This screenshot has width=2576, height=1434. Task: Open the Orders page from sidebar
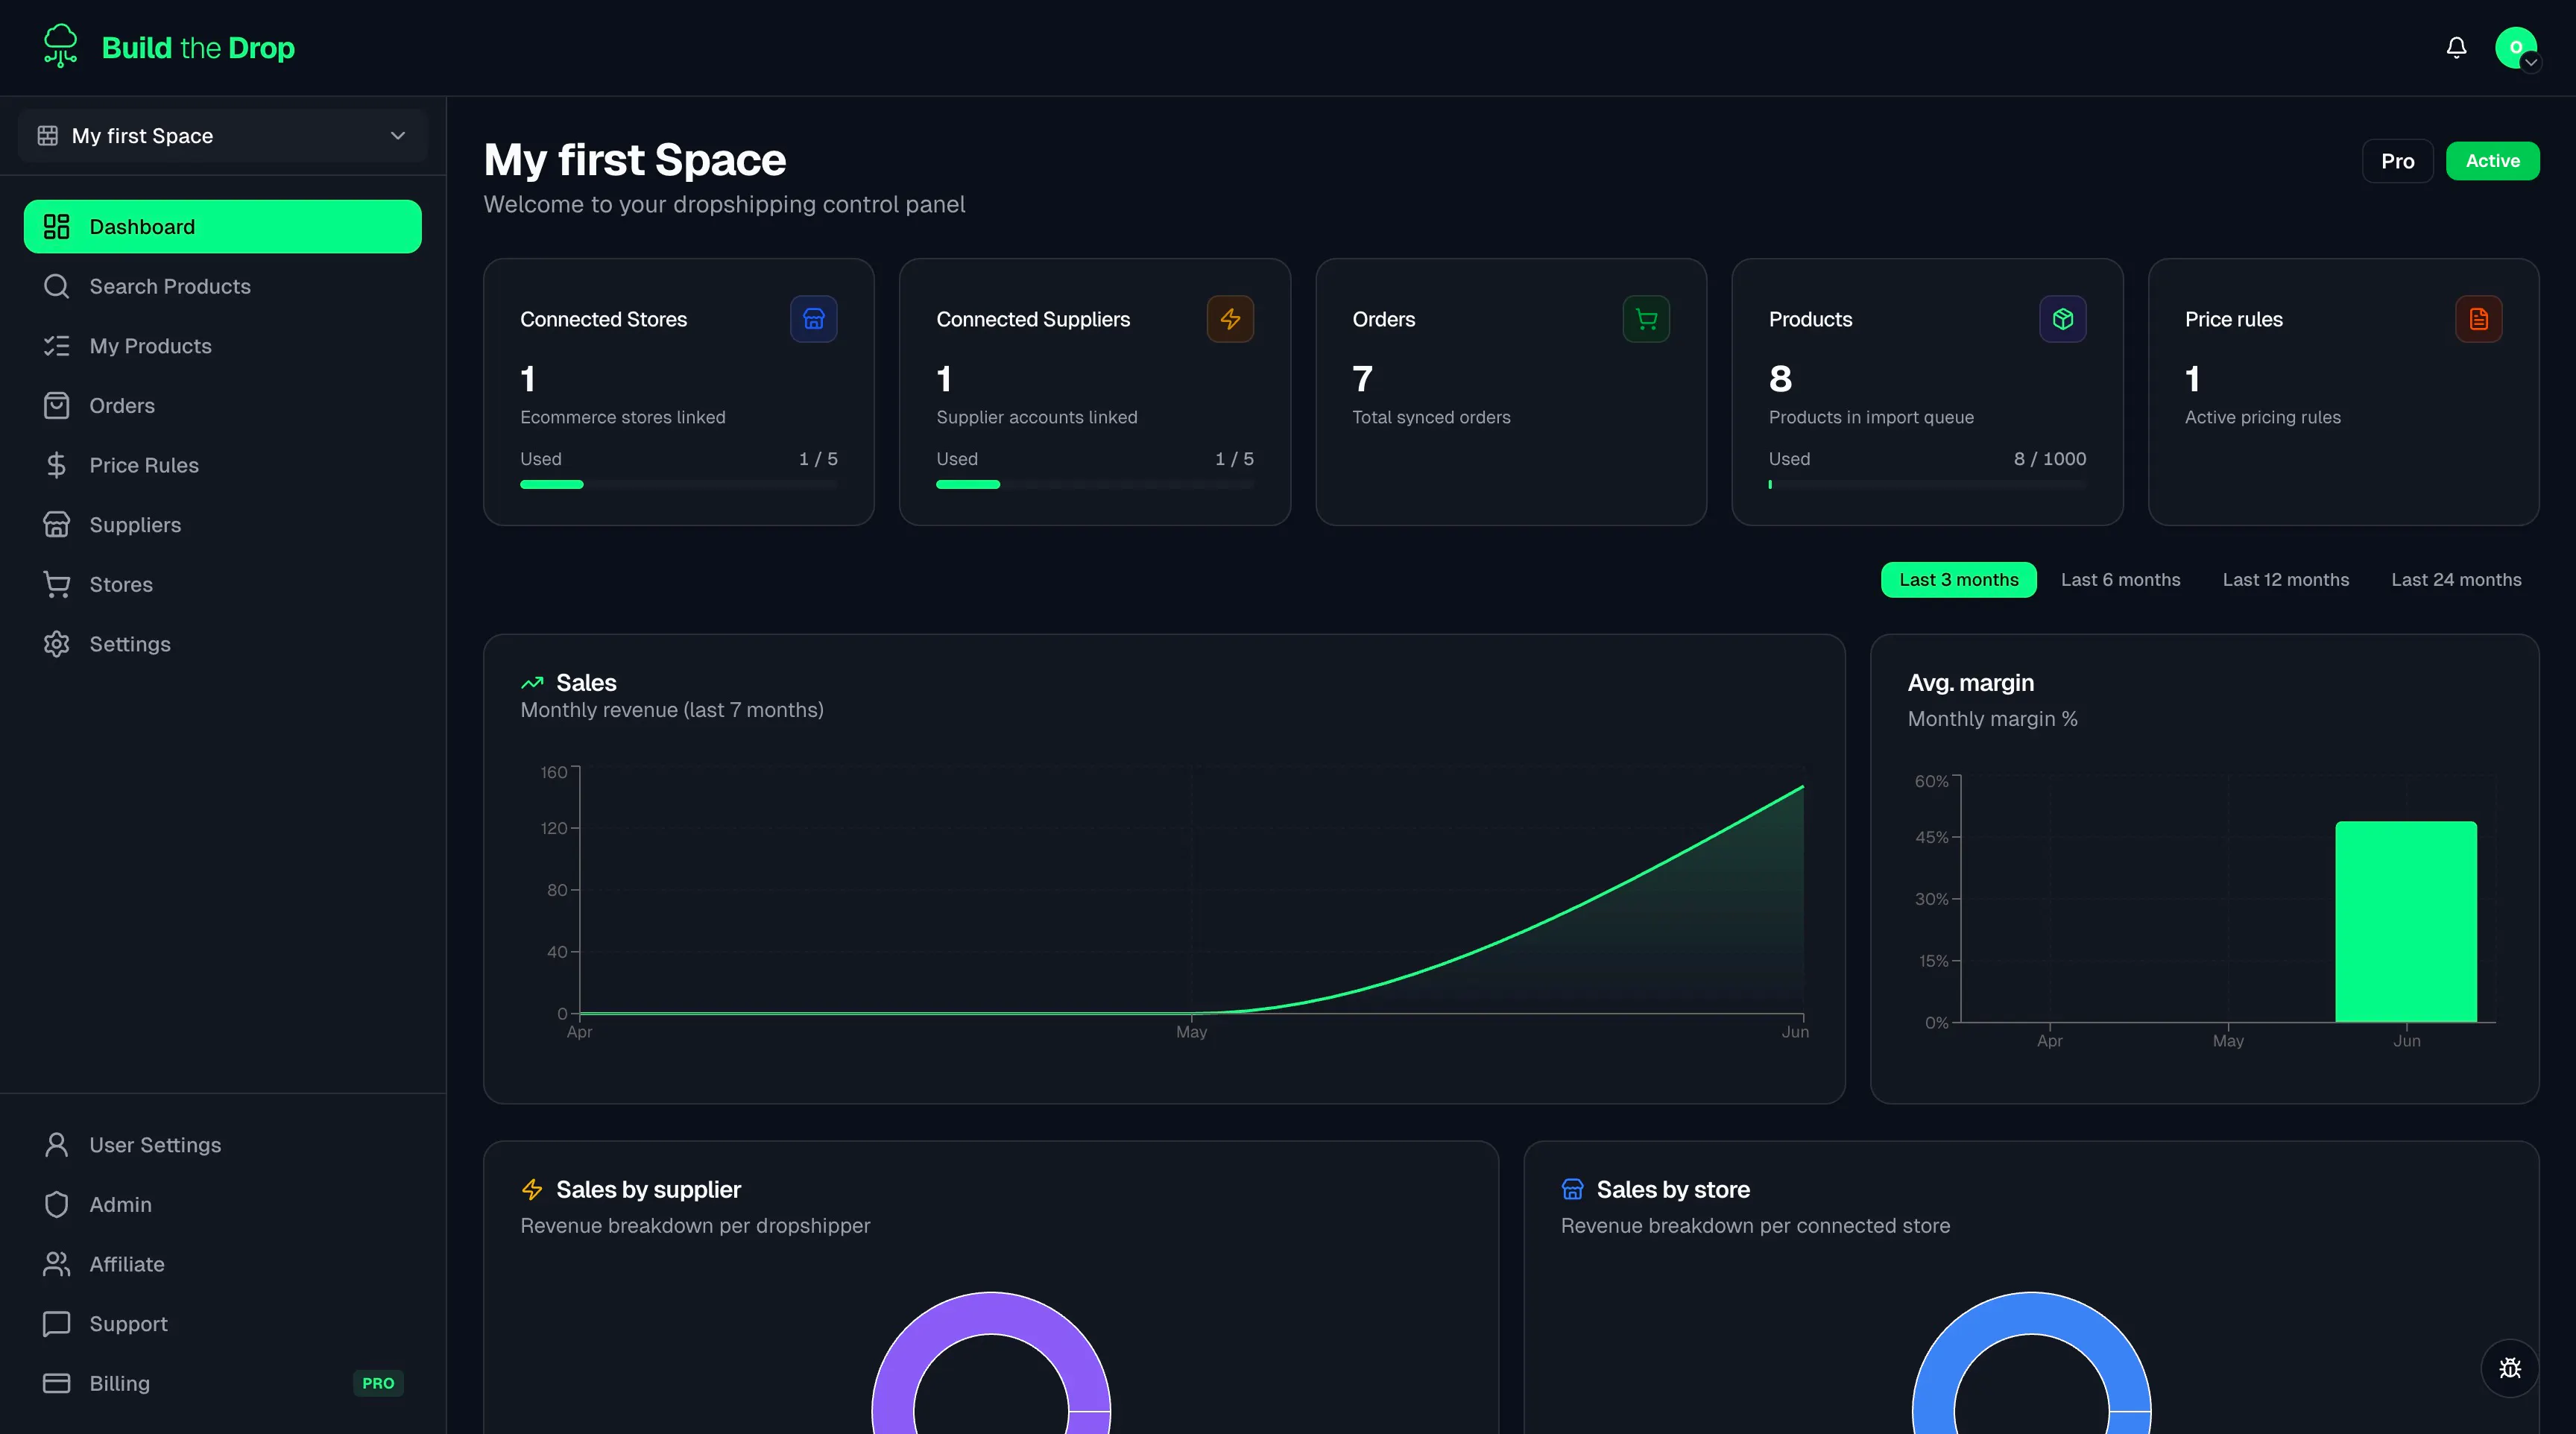[223, 405]
